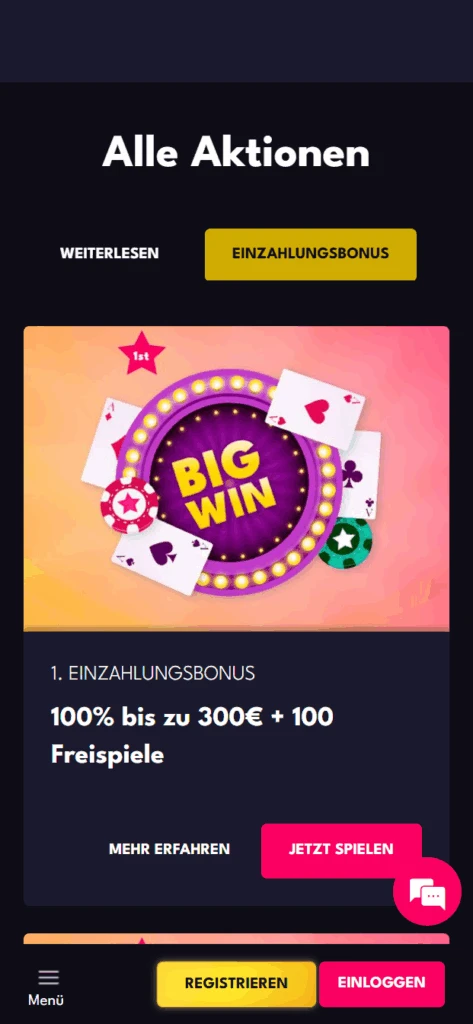Viewport: 473px width, 1024px height.
Task: Click the 1. EINZAHLUNGSBONUS label
Action: [x=153, y=673]
